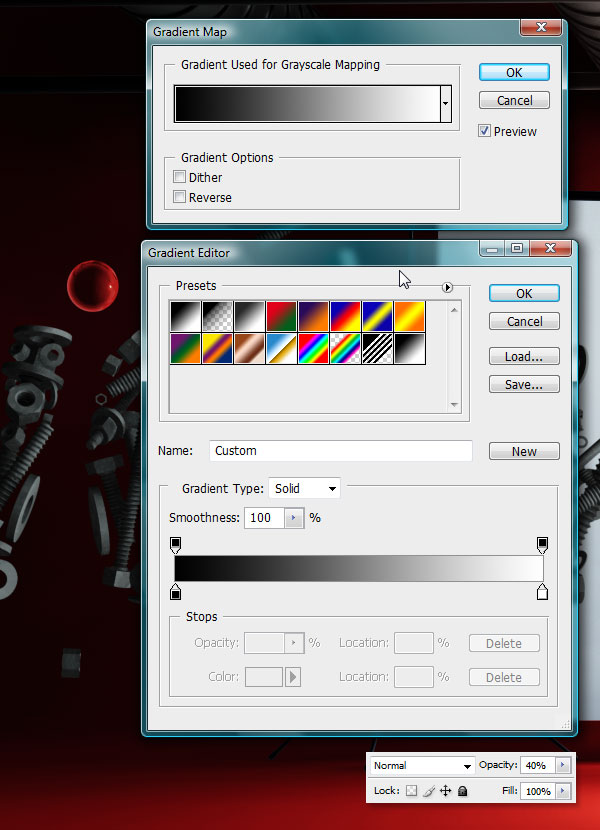Select the Yellow, Violet, Orange, Blue preset
The height and width of the screenshot is (830, 600).
click(x=217, y=349)
